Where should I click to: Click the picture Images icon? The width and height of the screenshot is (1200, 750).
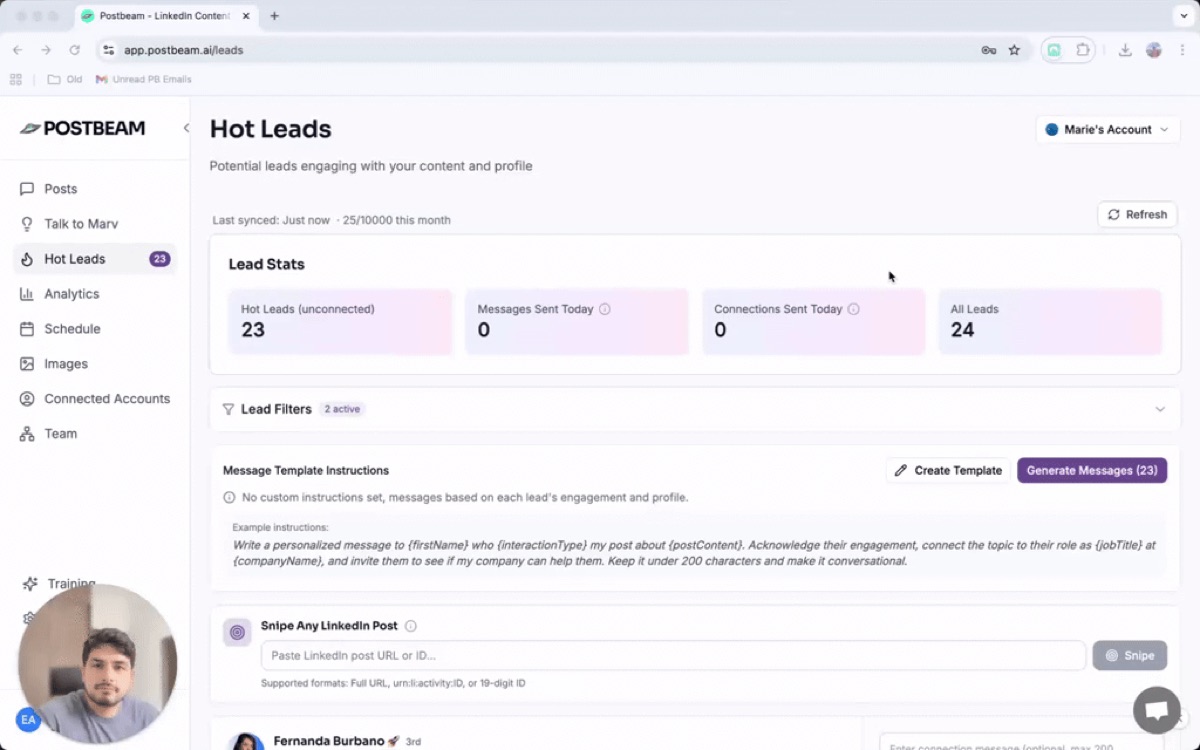pyautogui.click(x=27, y=364)
